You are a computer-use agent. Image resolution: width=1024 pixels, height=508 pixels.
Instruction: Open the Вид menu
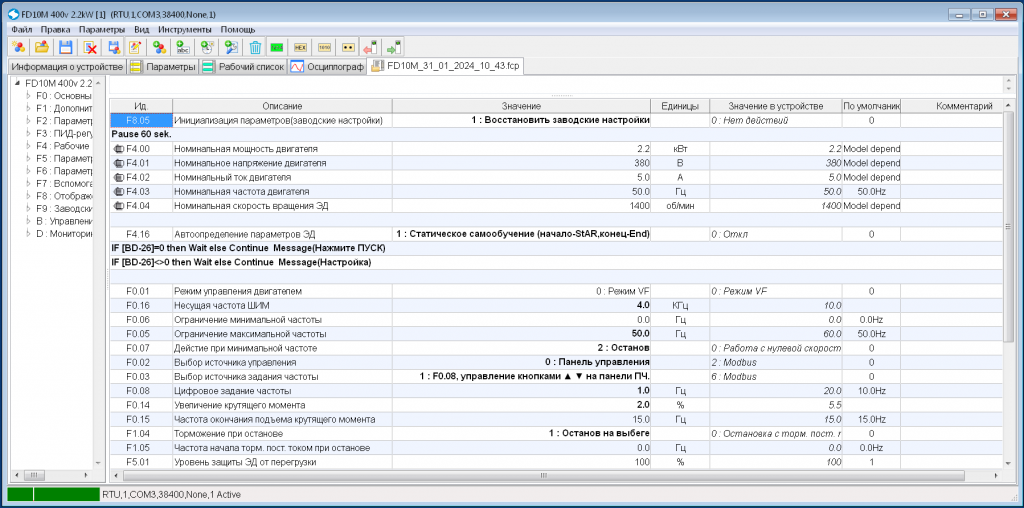(x=142, y=29)
